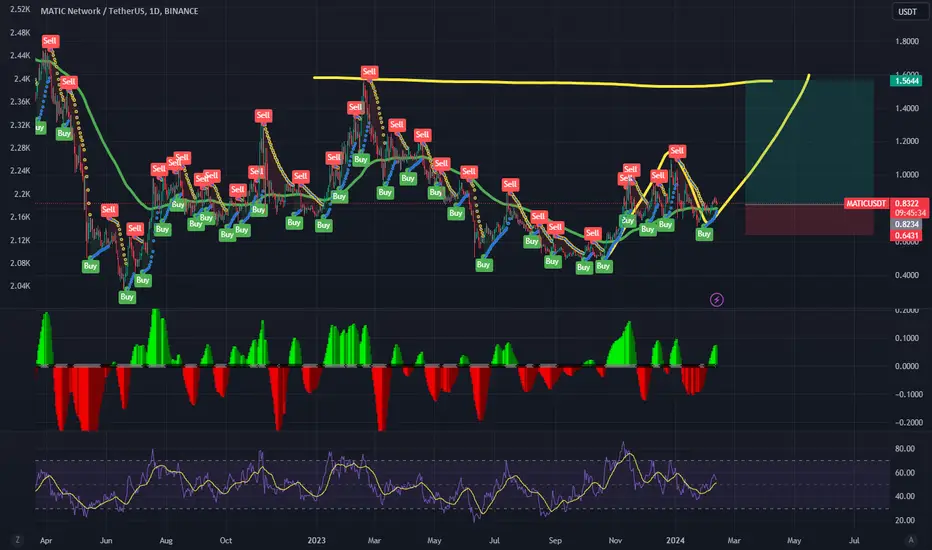Click the 2023 label on time axis
932x550 pixels.
(316, 540)
